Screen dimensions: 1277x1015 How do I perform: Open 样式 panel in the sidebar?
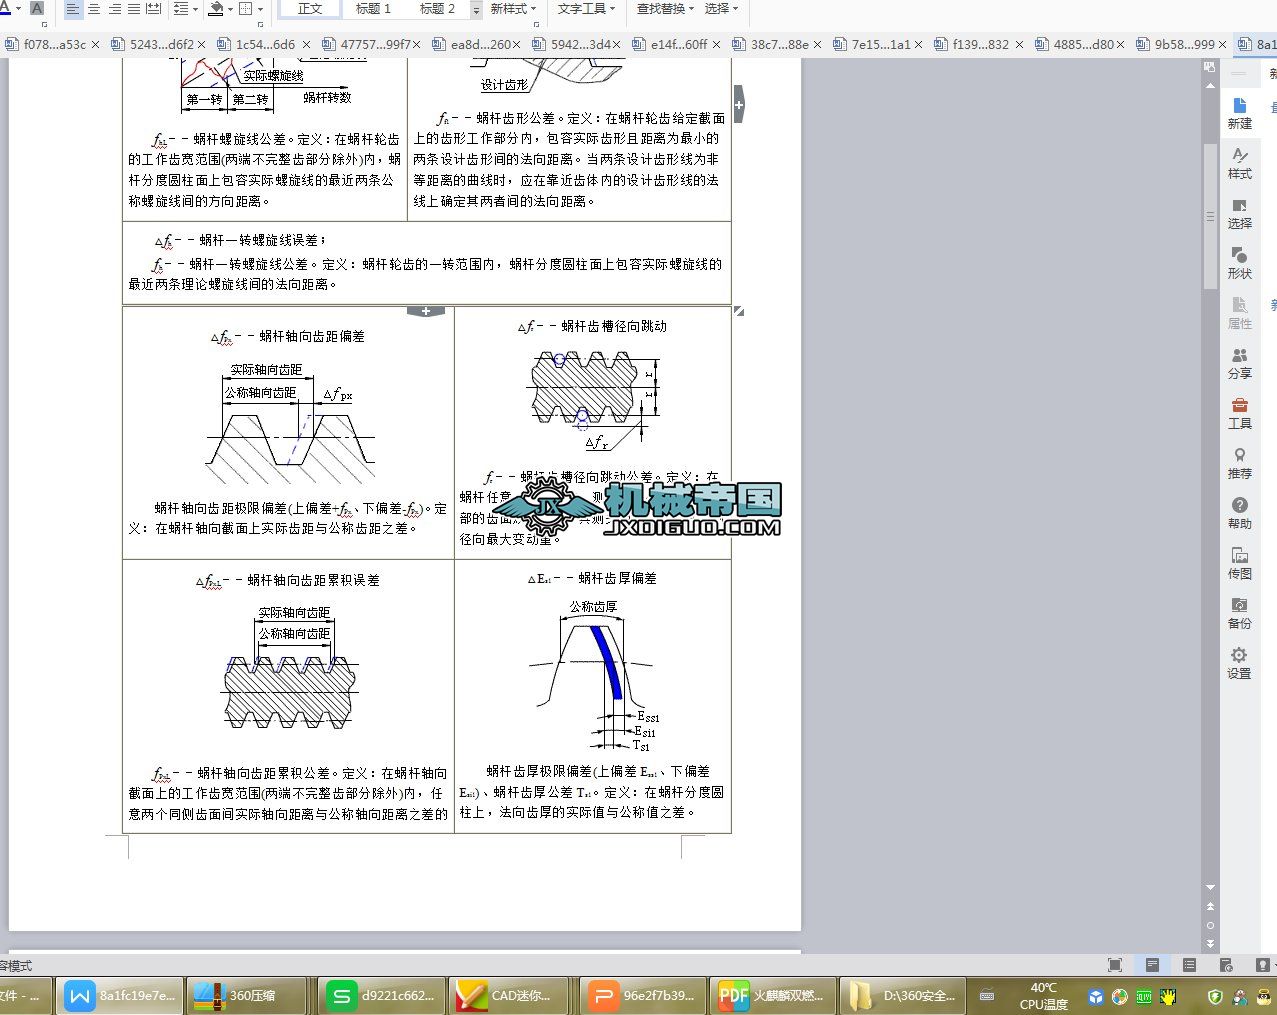(x=1239, y=164)
